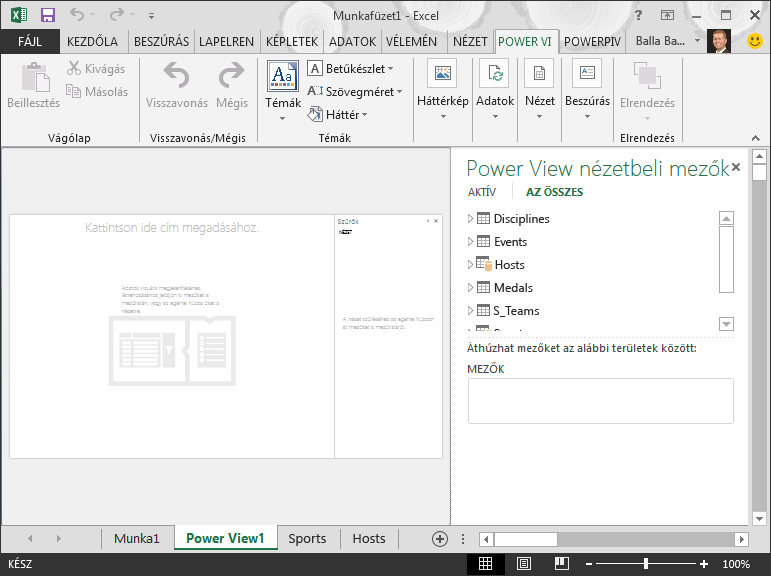This screenshot has width=771, height=576.
Task: Click the large Mégis redo button
Action: point(232,85)
